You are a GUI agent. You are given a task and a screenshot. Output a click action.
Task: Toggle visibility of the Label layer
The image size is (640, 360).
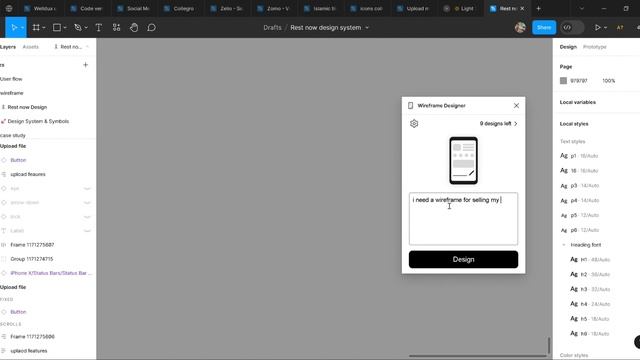tap(87, 231)
